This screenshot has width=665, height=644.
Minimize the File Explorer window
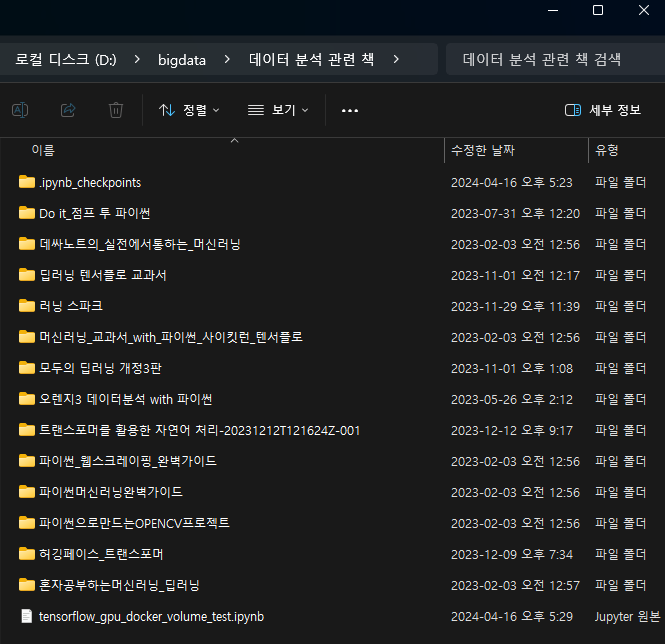553,10
